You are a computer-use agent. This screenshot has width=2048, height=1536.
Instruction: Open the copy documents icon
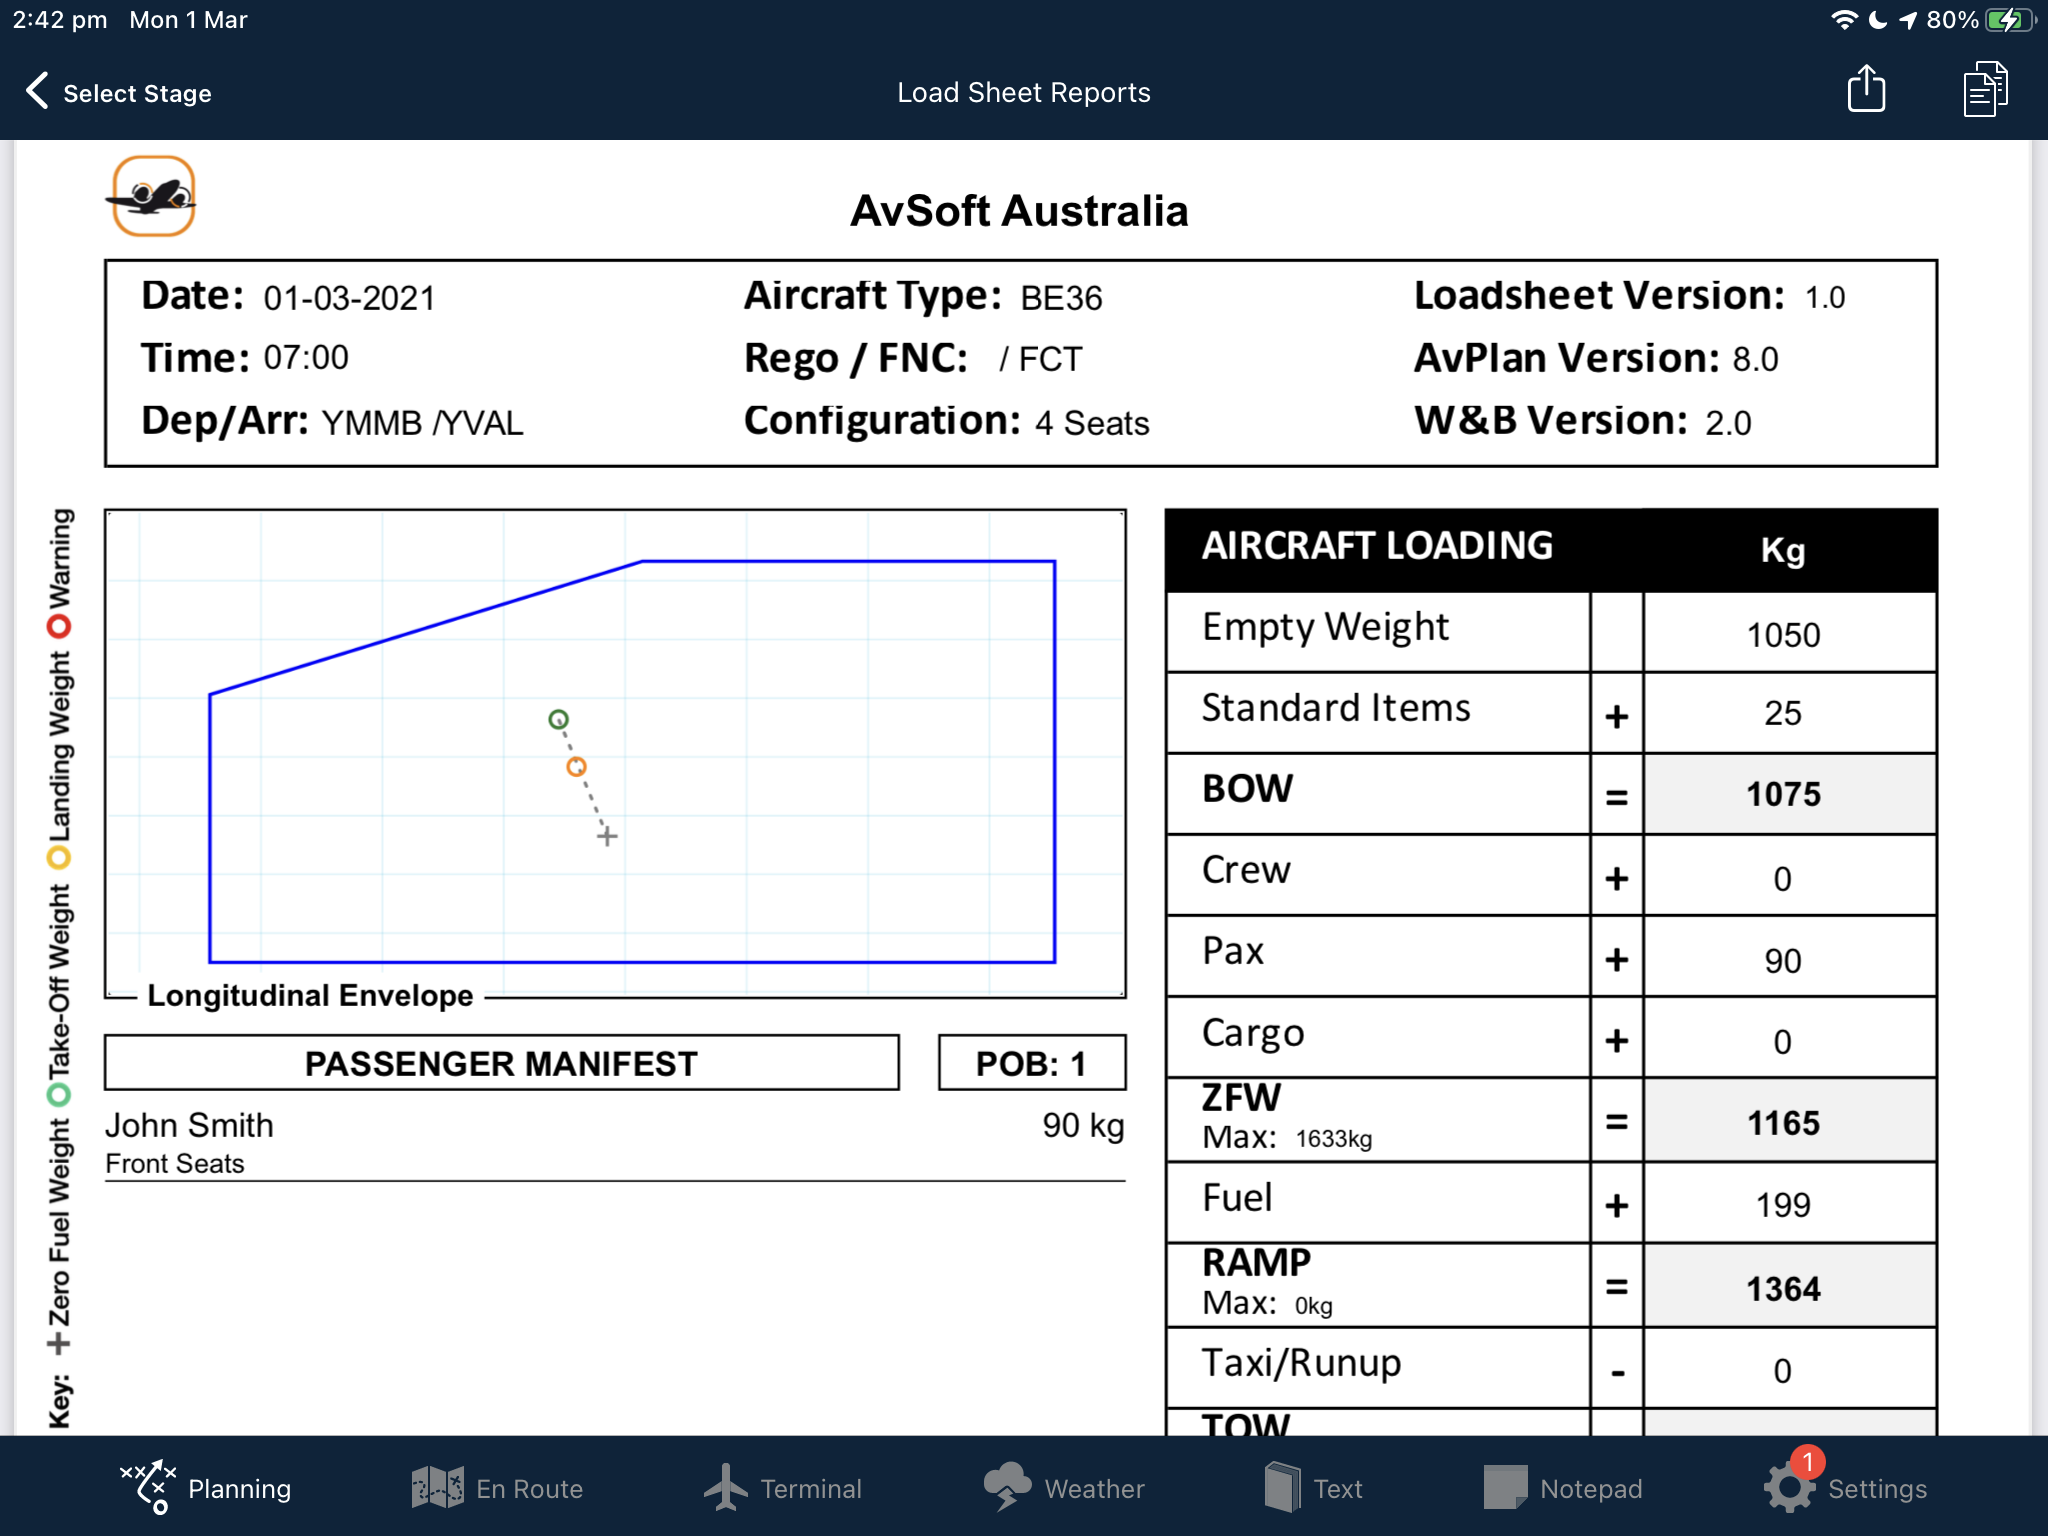1985,89
